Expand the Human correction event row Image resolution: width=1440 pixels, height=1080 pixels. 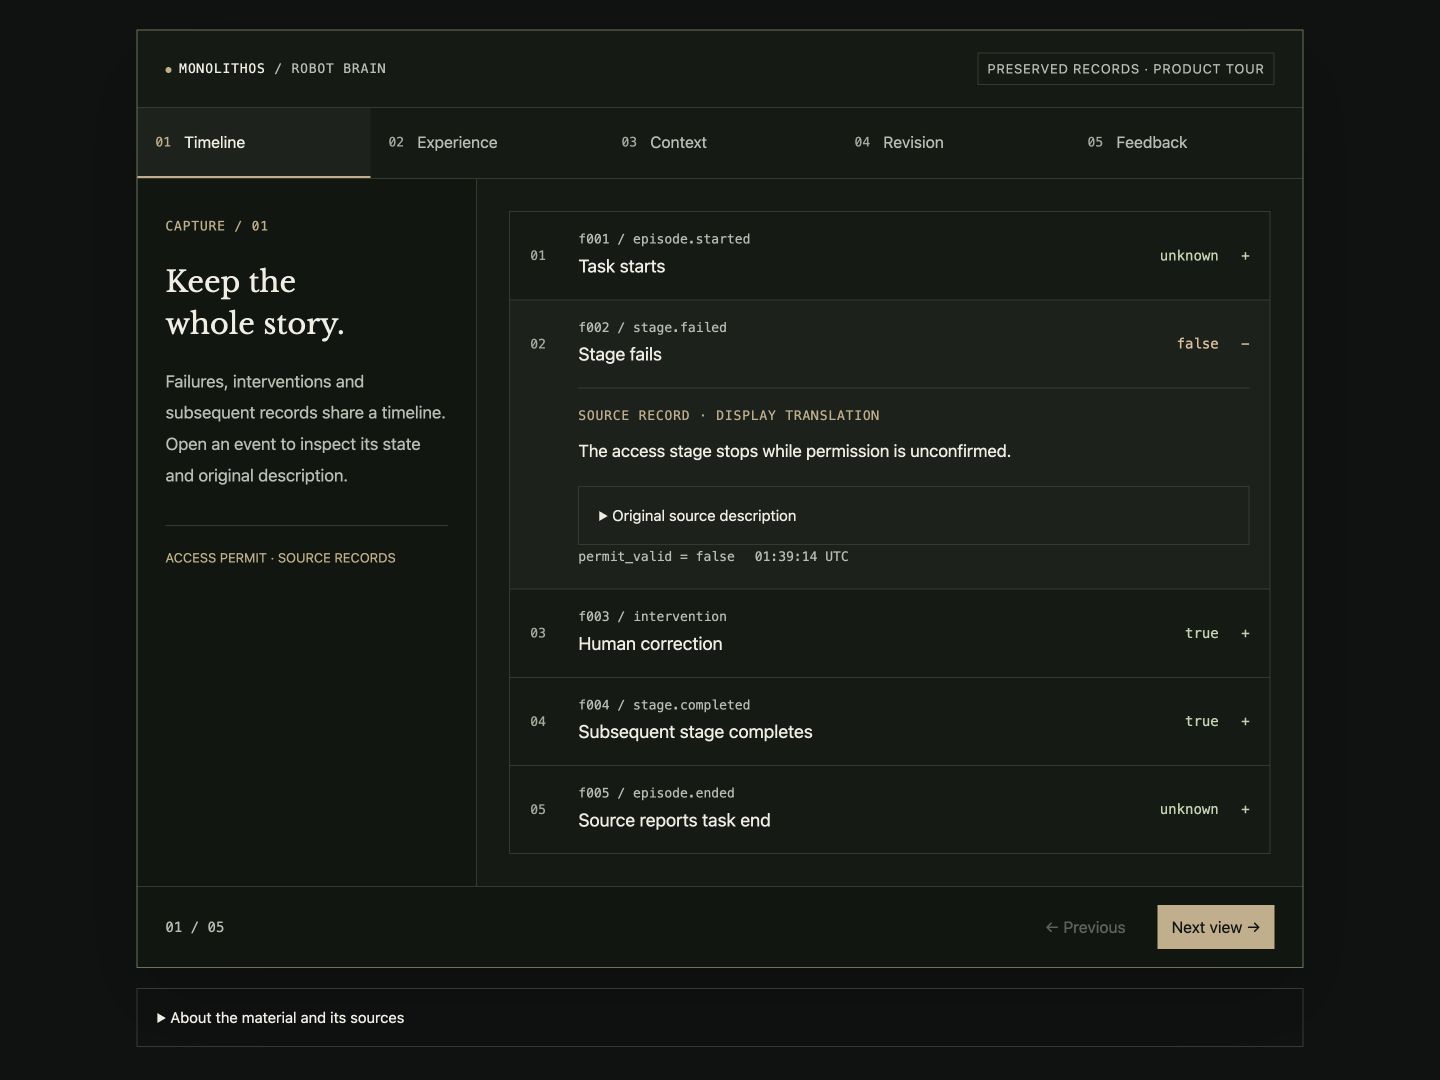[889, 633]
